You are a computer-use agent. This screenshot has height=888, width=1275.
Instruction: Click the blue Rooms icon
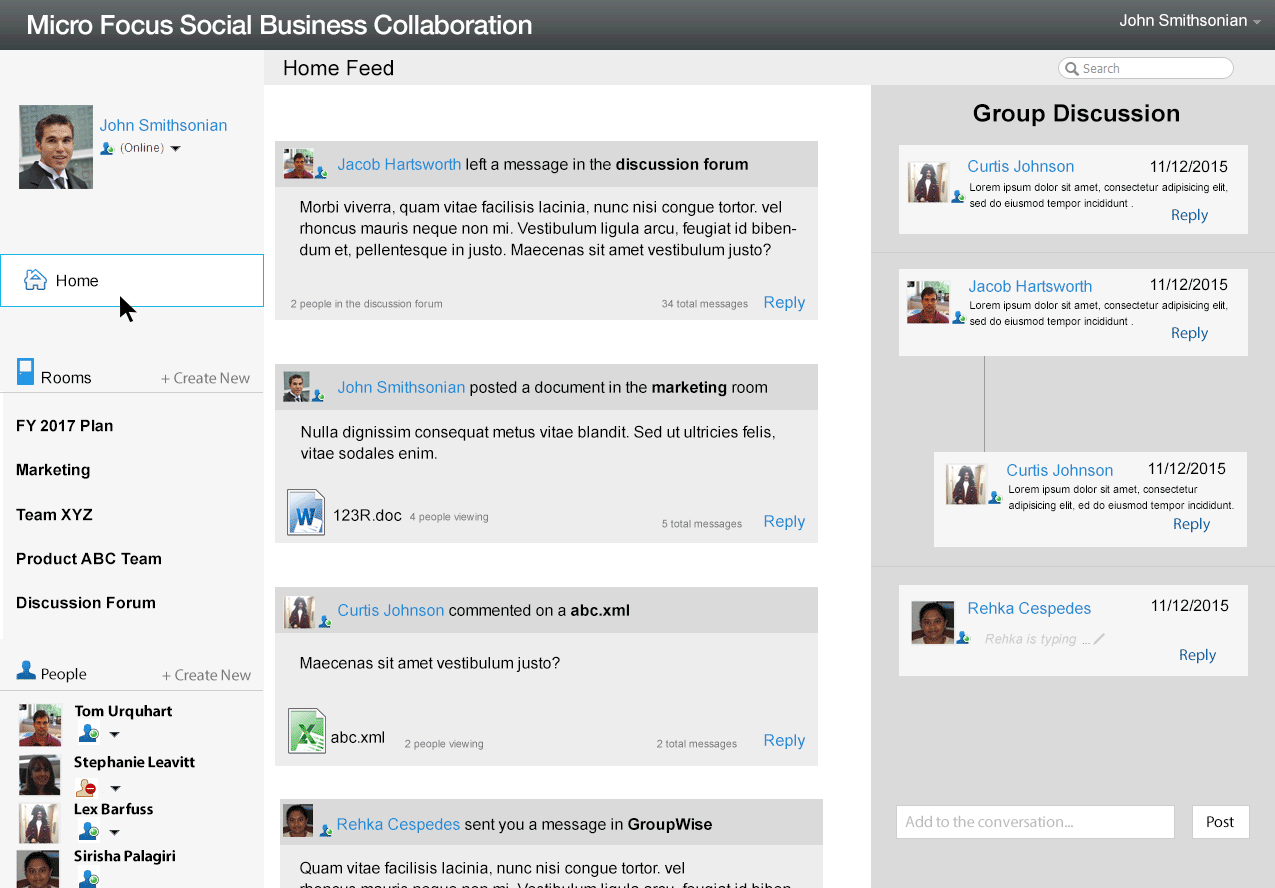(26, 372)
